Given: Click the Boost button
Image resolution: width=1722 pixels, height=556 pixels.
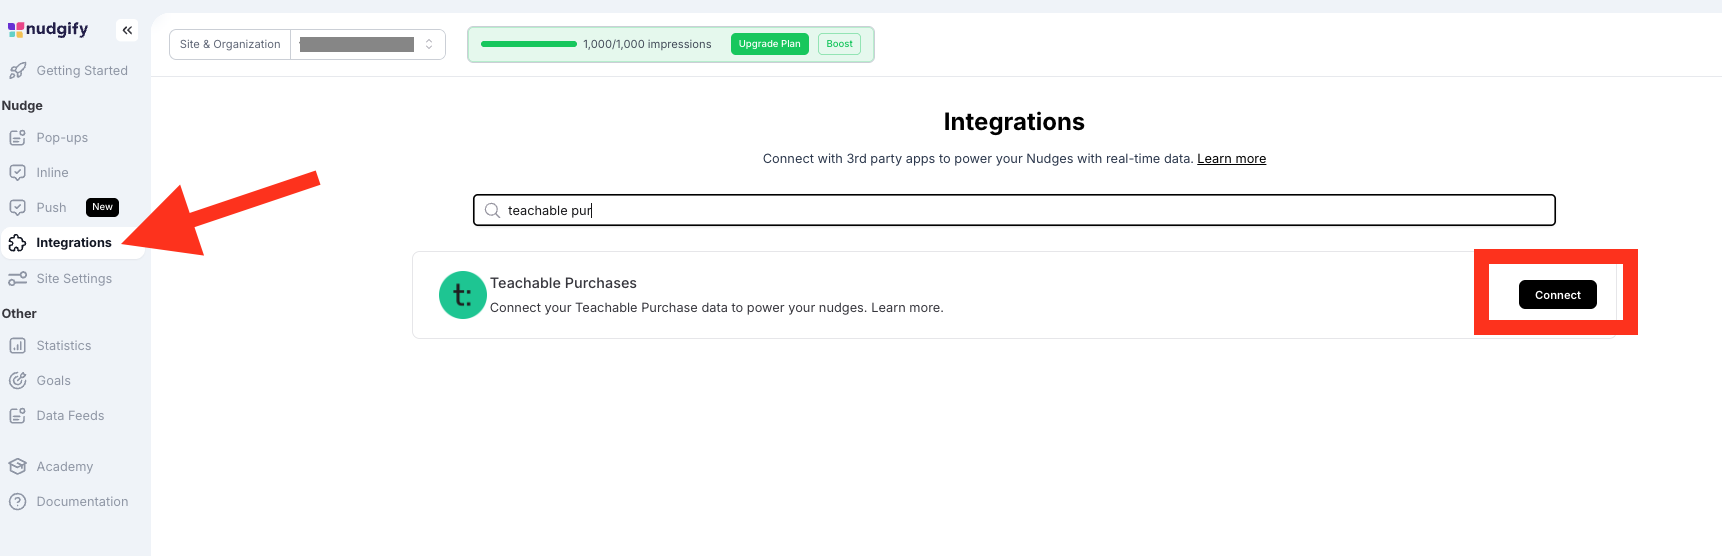Looking at the screenshot, I should [840, 44].
